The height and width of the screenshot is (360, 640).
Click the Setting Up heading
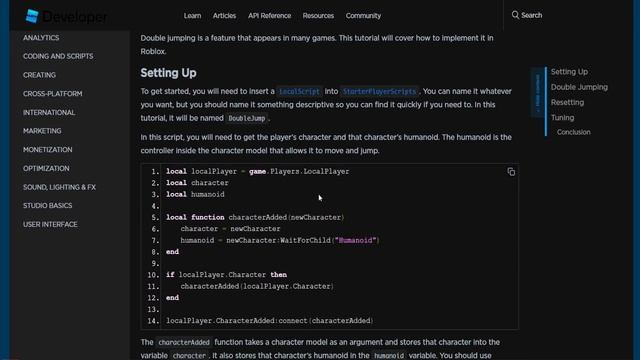pyautogui.click(x=168, y=73)
